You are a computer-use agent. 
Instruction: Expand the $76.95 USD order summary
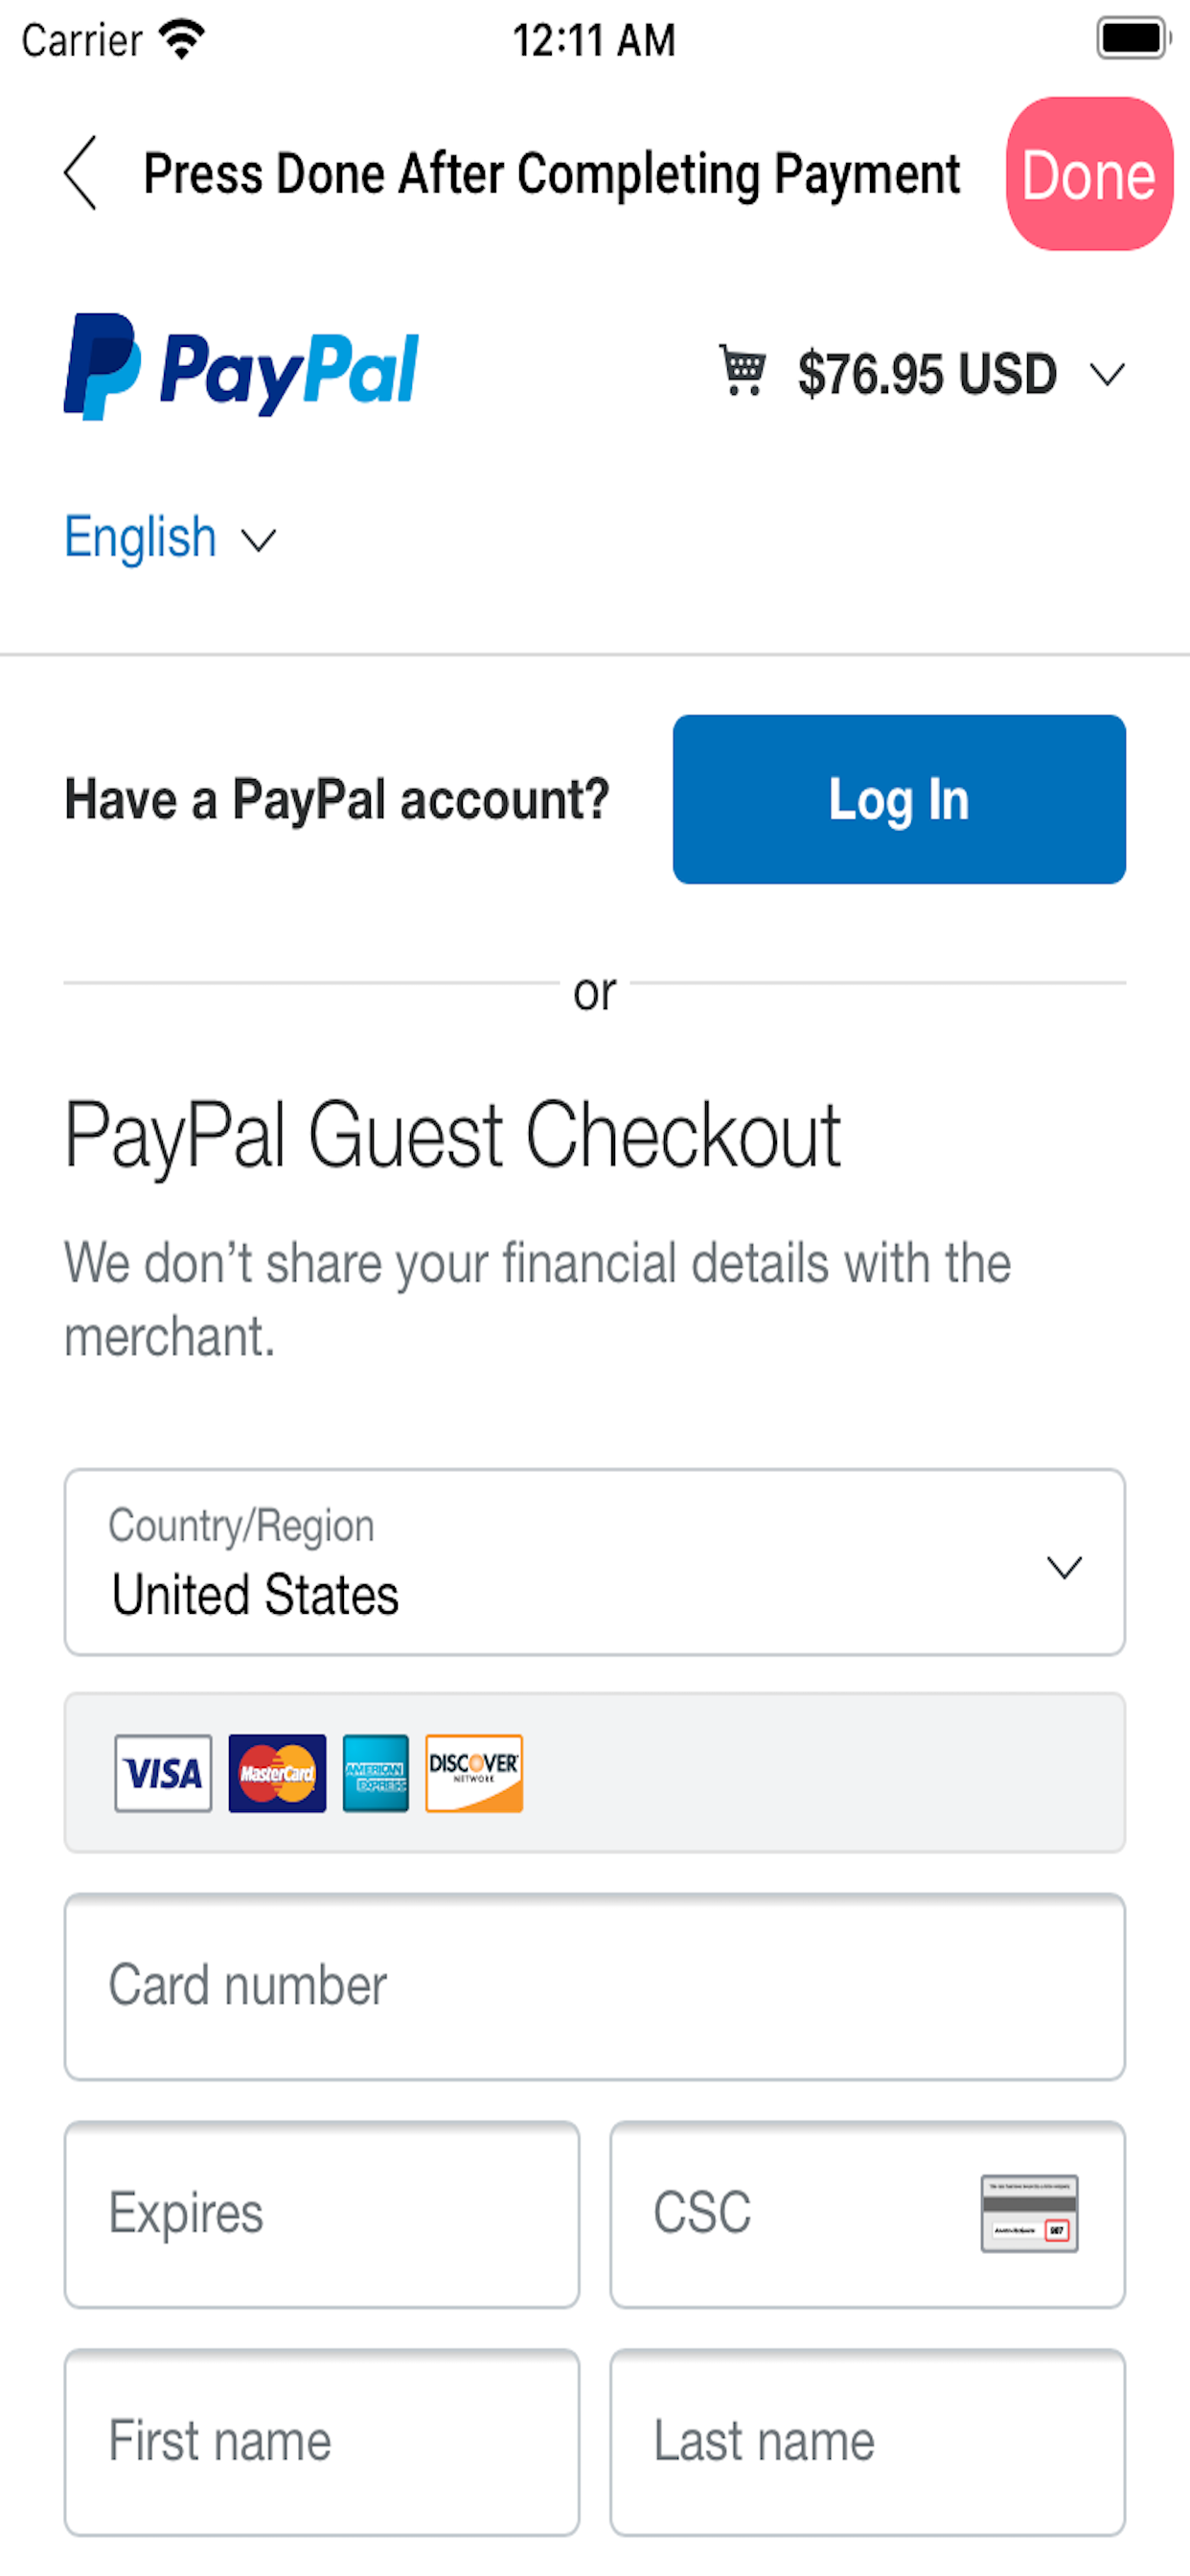(x=961, y=374)
